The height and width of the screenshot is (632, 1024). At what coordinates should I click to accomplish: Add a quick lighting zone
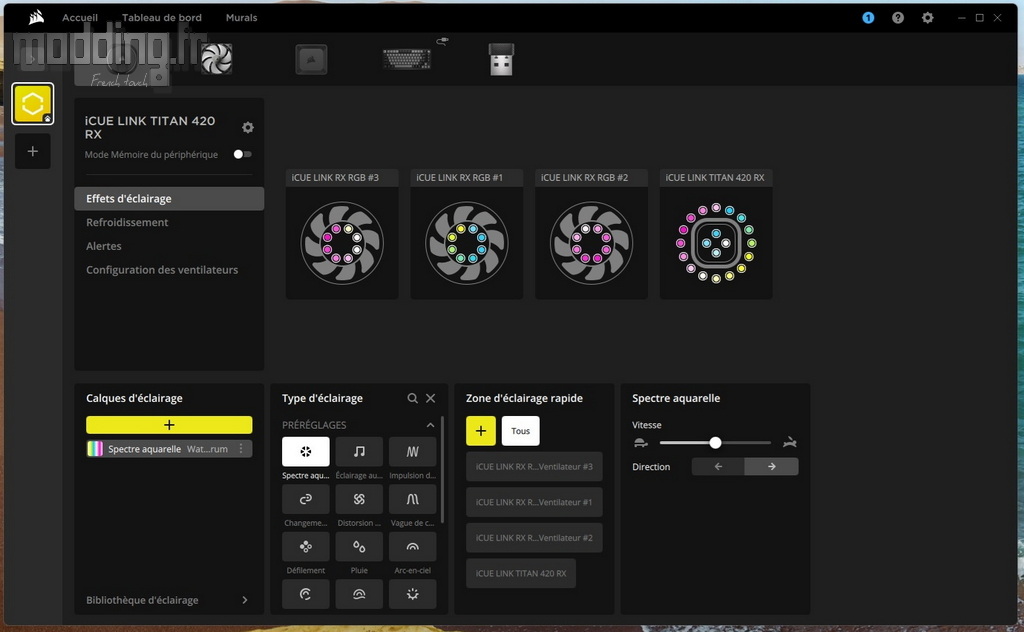coord(481,431)
